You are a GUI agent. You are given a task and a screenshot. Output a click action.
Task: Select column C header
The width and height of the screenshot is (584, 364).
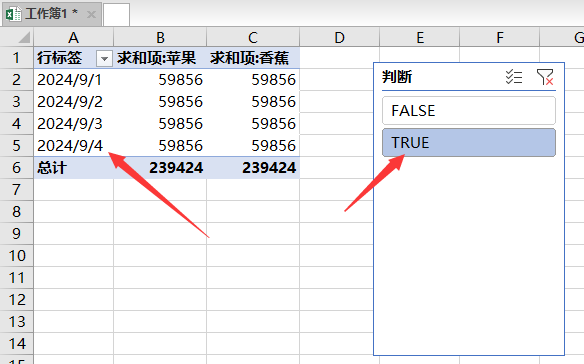click(x=253, y=37)
